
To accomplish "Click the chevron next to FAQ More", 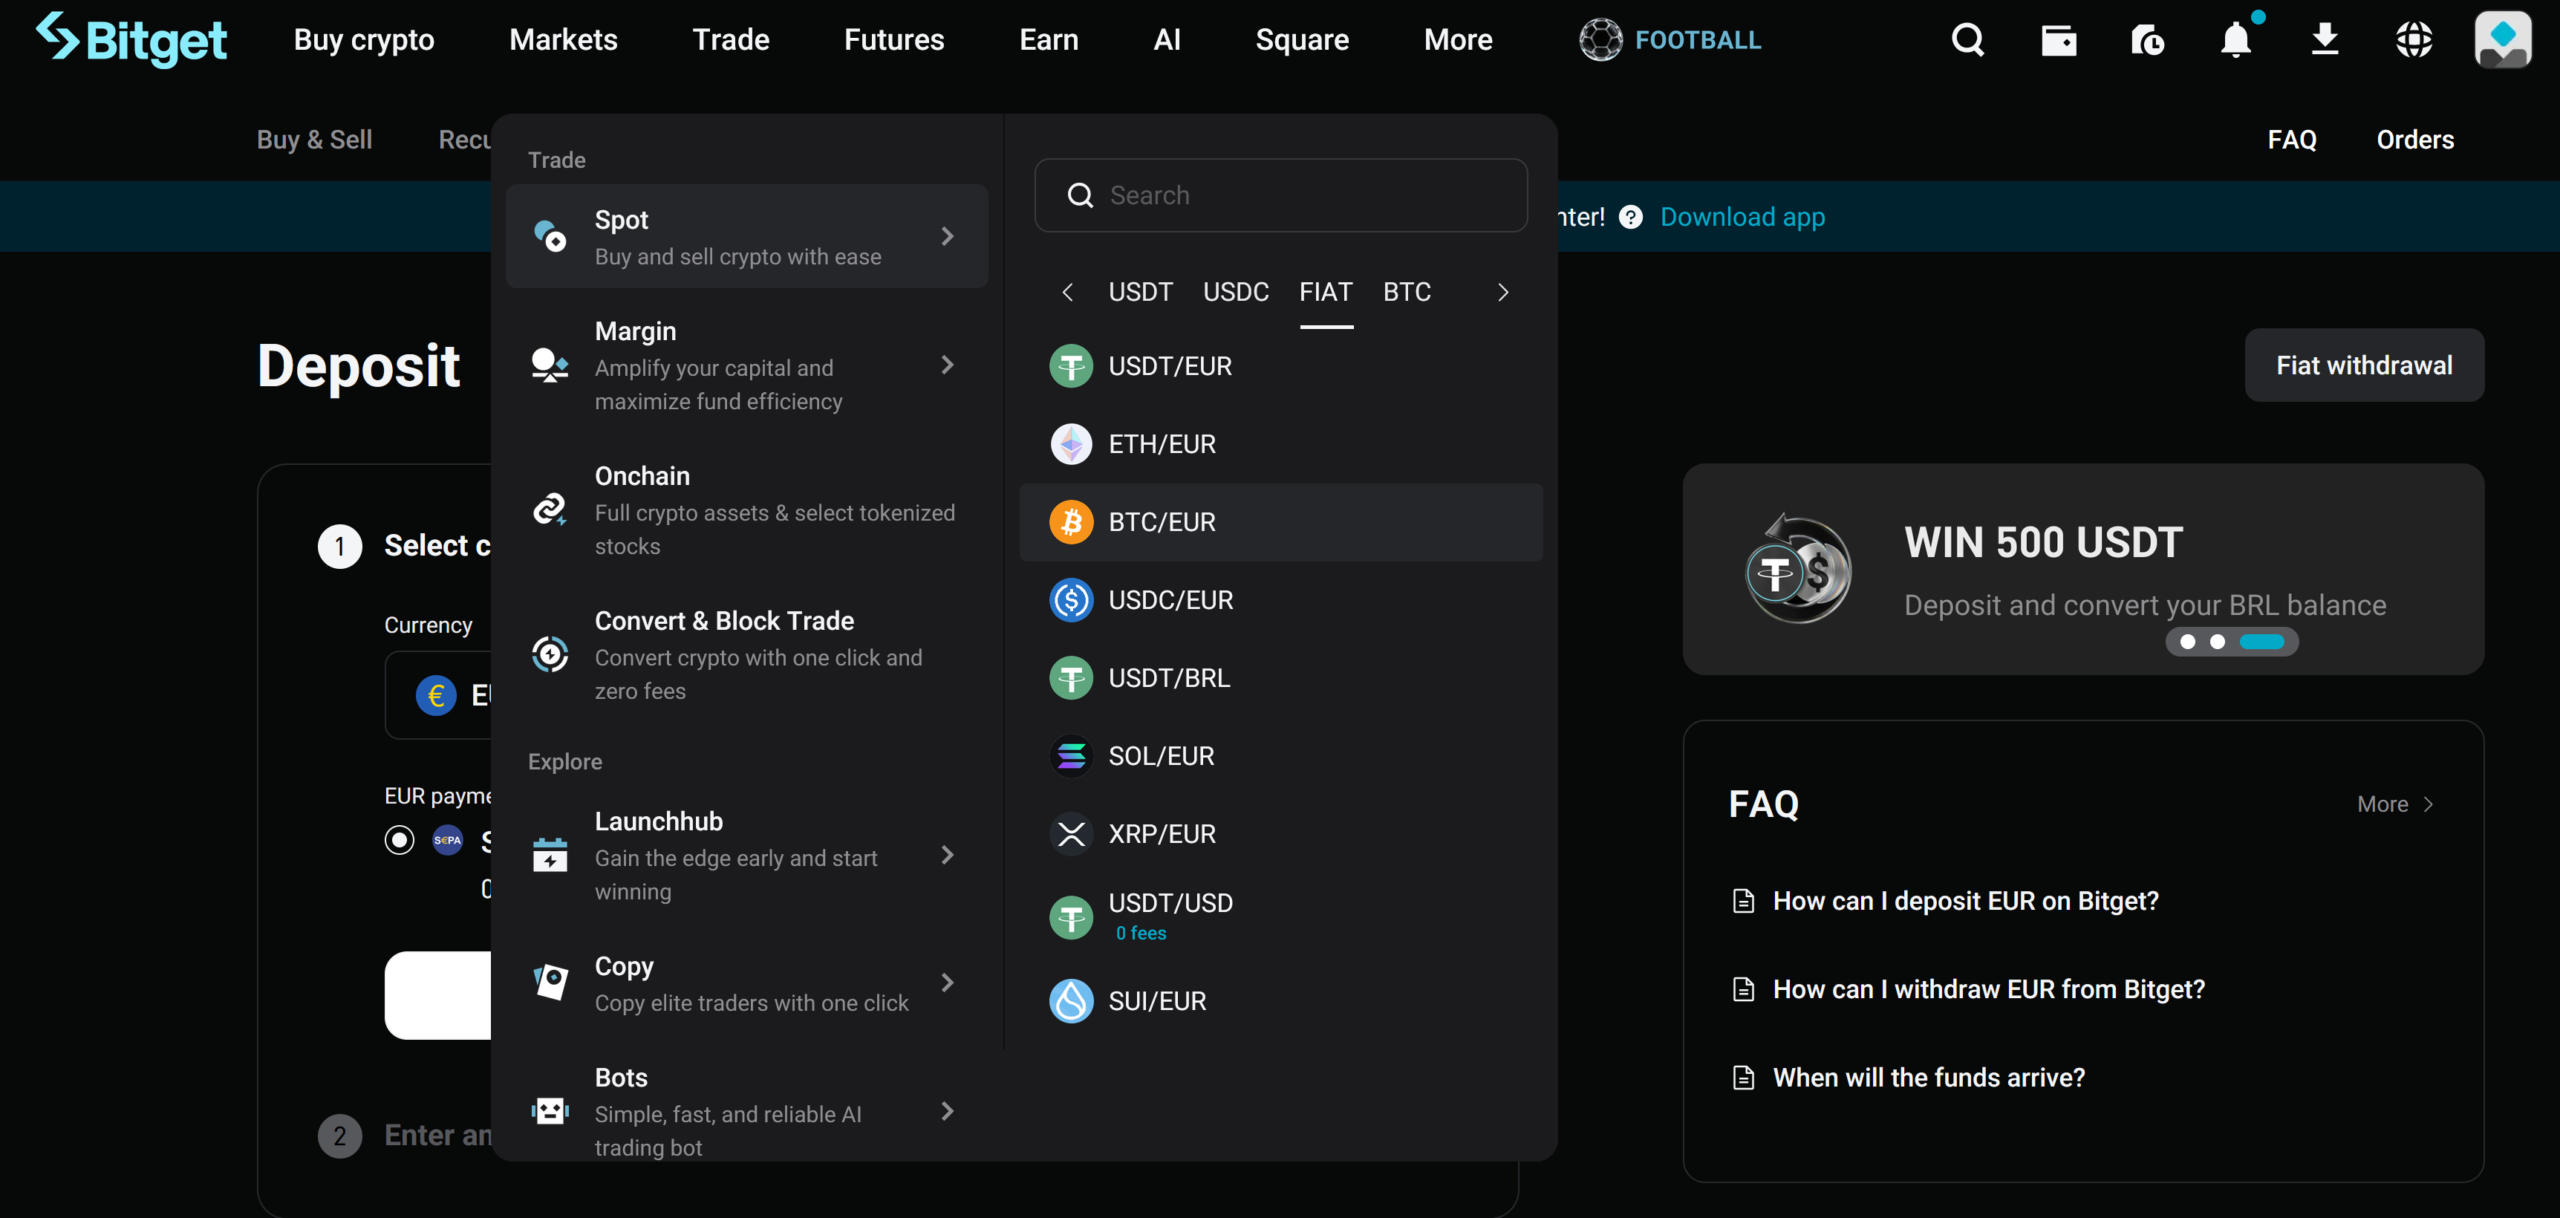I will pyautogui.click(x=2429, y=804).
